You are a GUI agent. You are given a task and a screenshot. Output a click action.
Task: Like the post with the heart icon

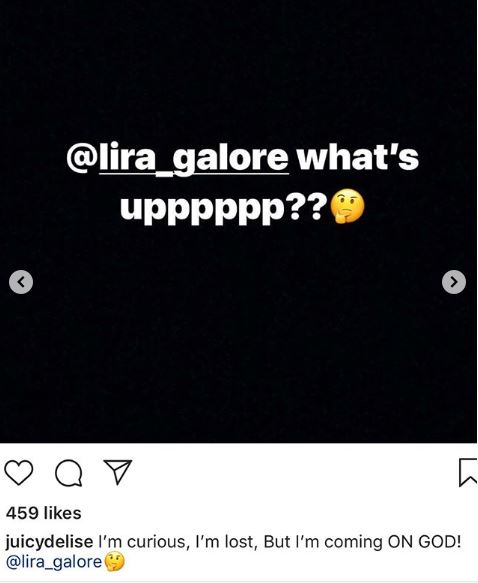pos(19,472)
